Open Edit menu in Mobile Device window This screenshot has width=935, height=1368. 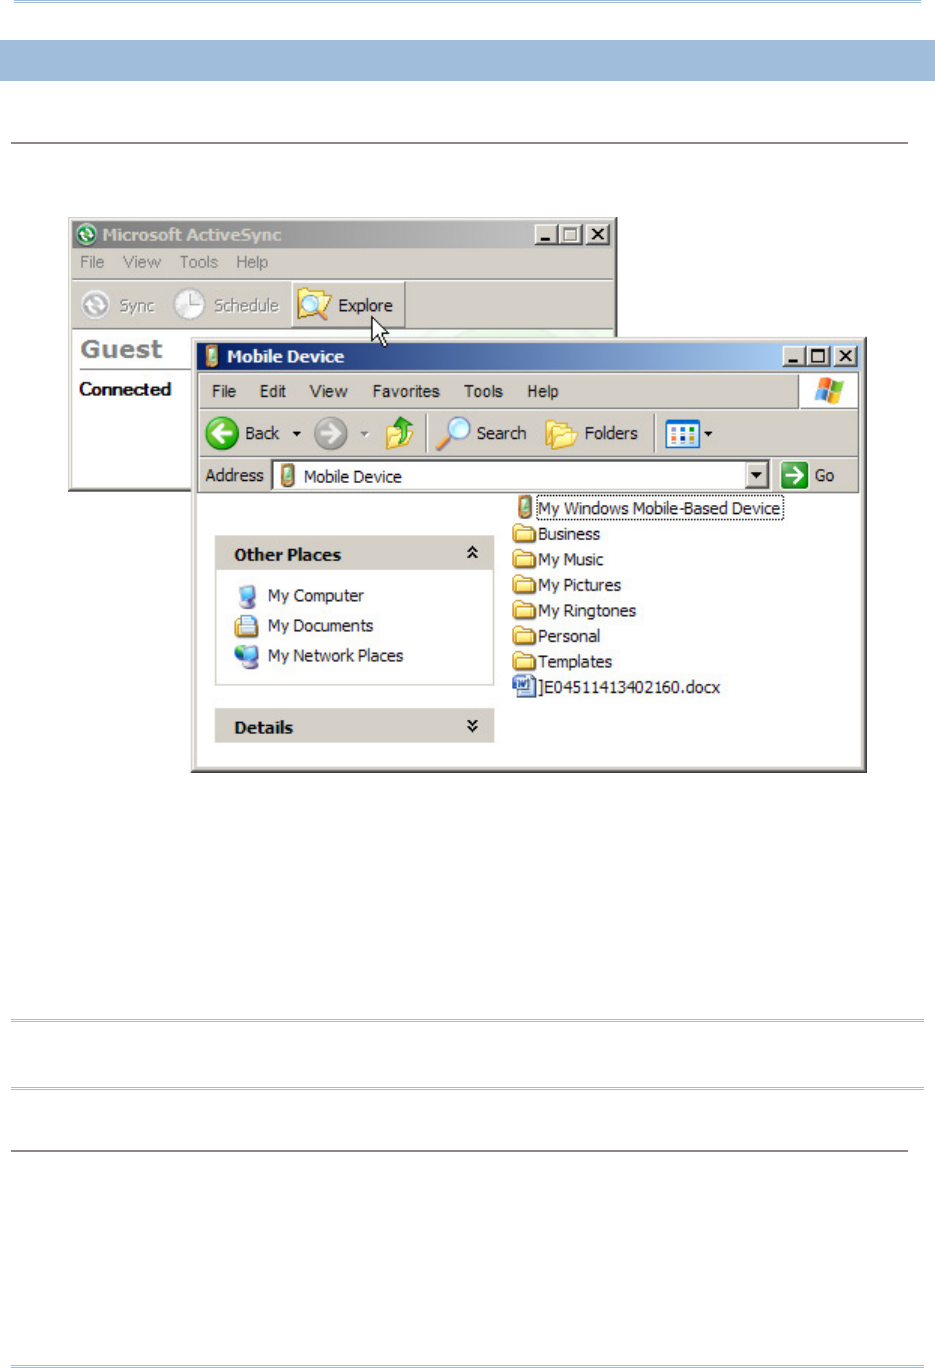pyautogui.click(x=273, y=391)
